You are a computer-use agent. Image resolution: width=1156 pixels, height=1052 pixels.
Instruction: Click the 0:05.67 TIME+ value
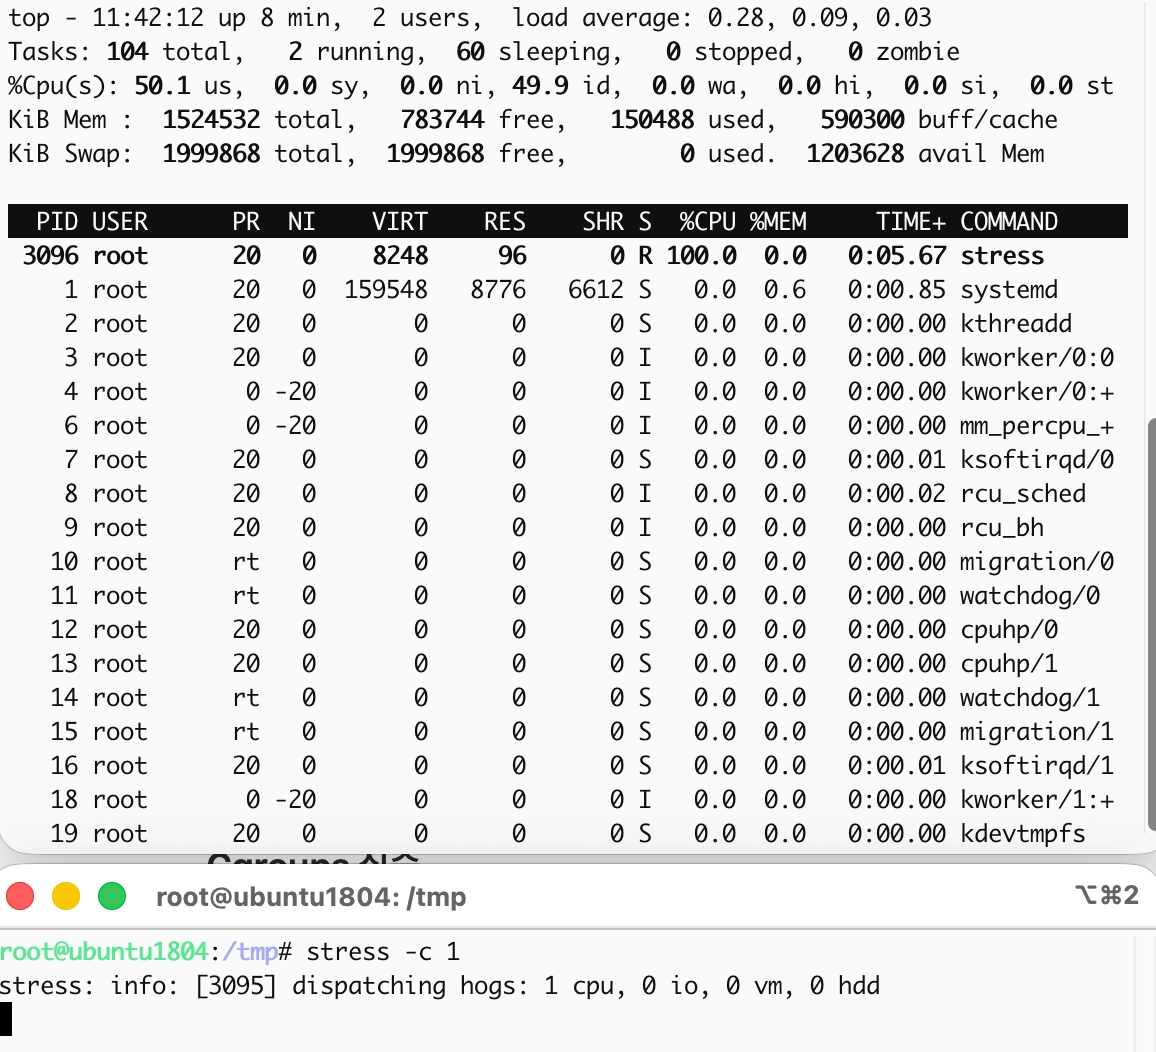coord(896,256)
